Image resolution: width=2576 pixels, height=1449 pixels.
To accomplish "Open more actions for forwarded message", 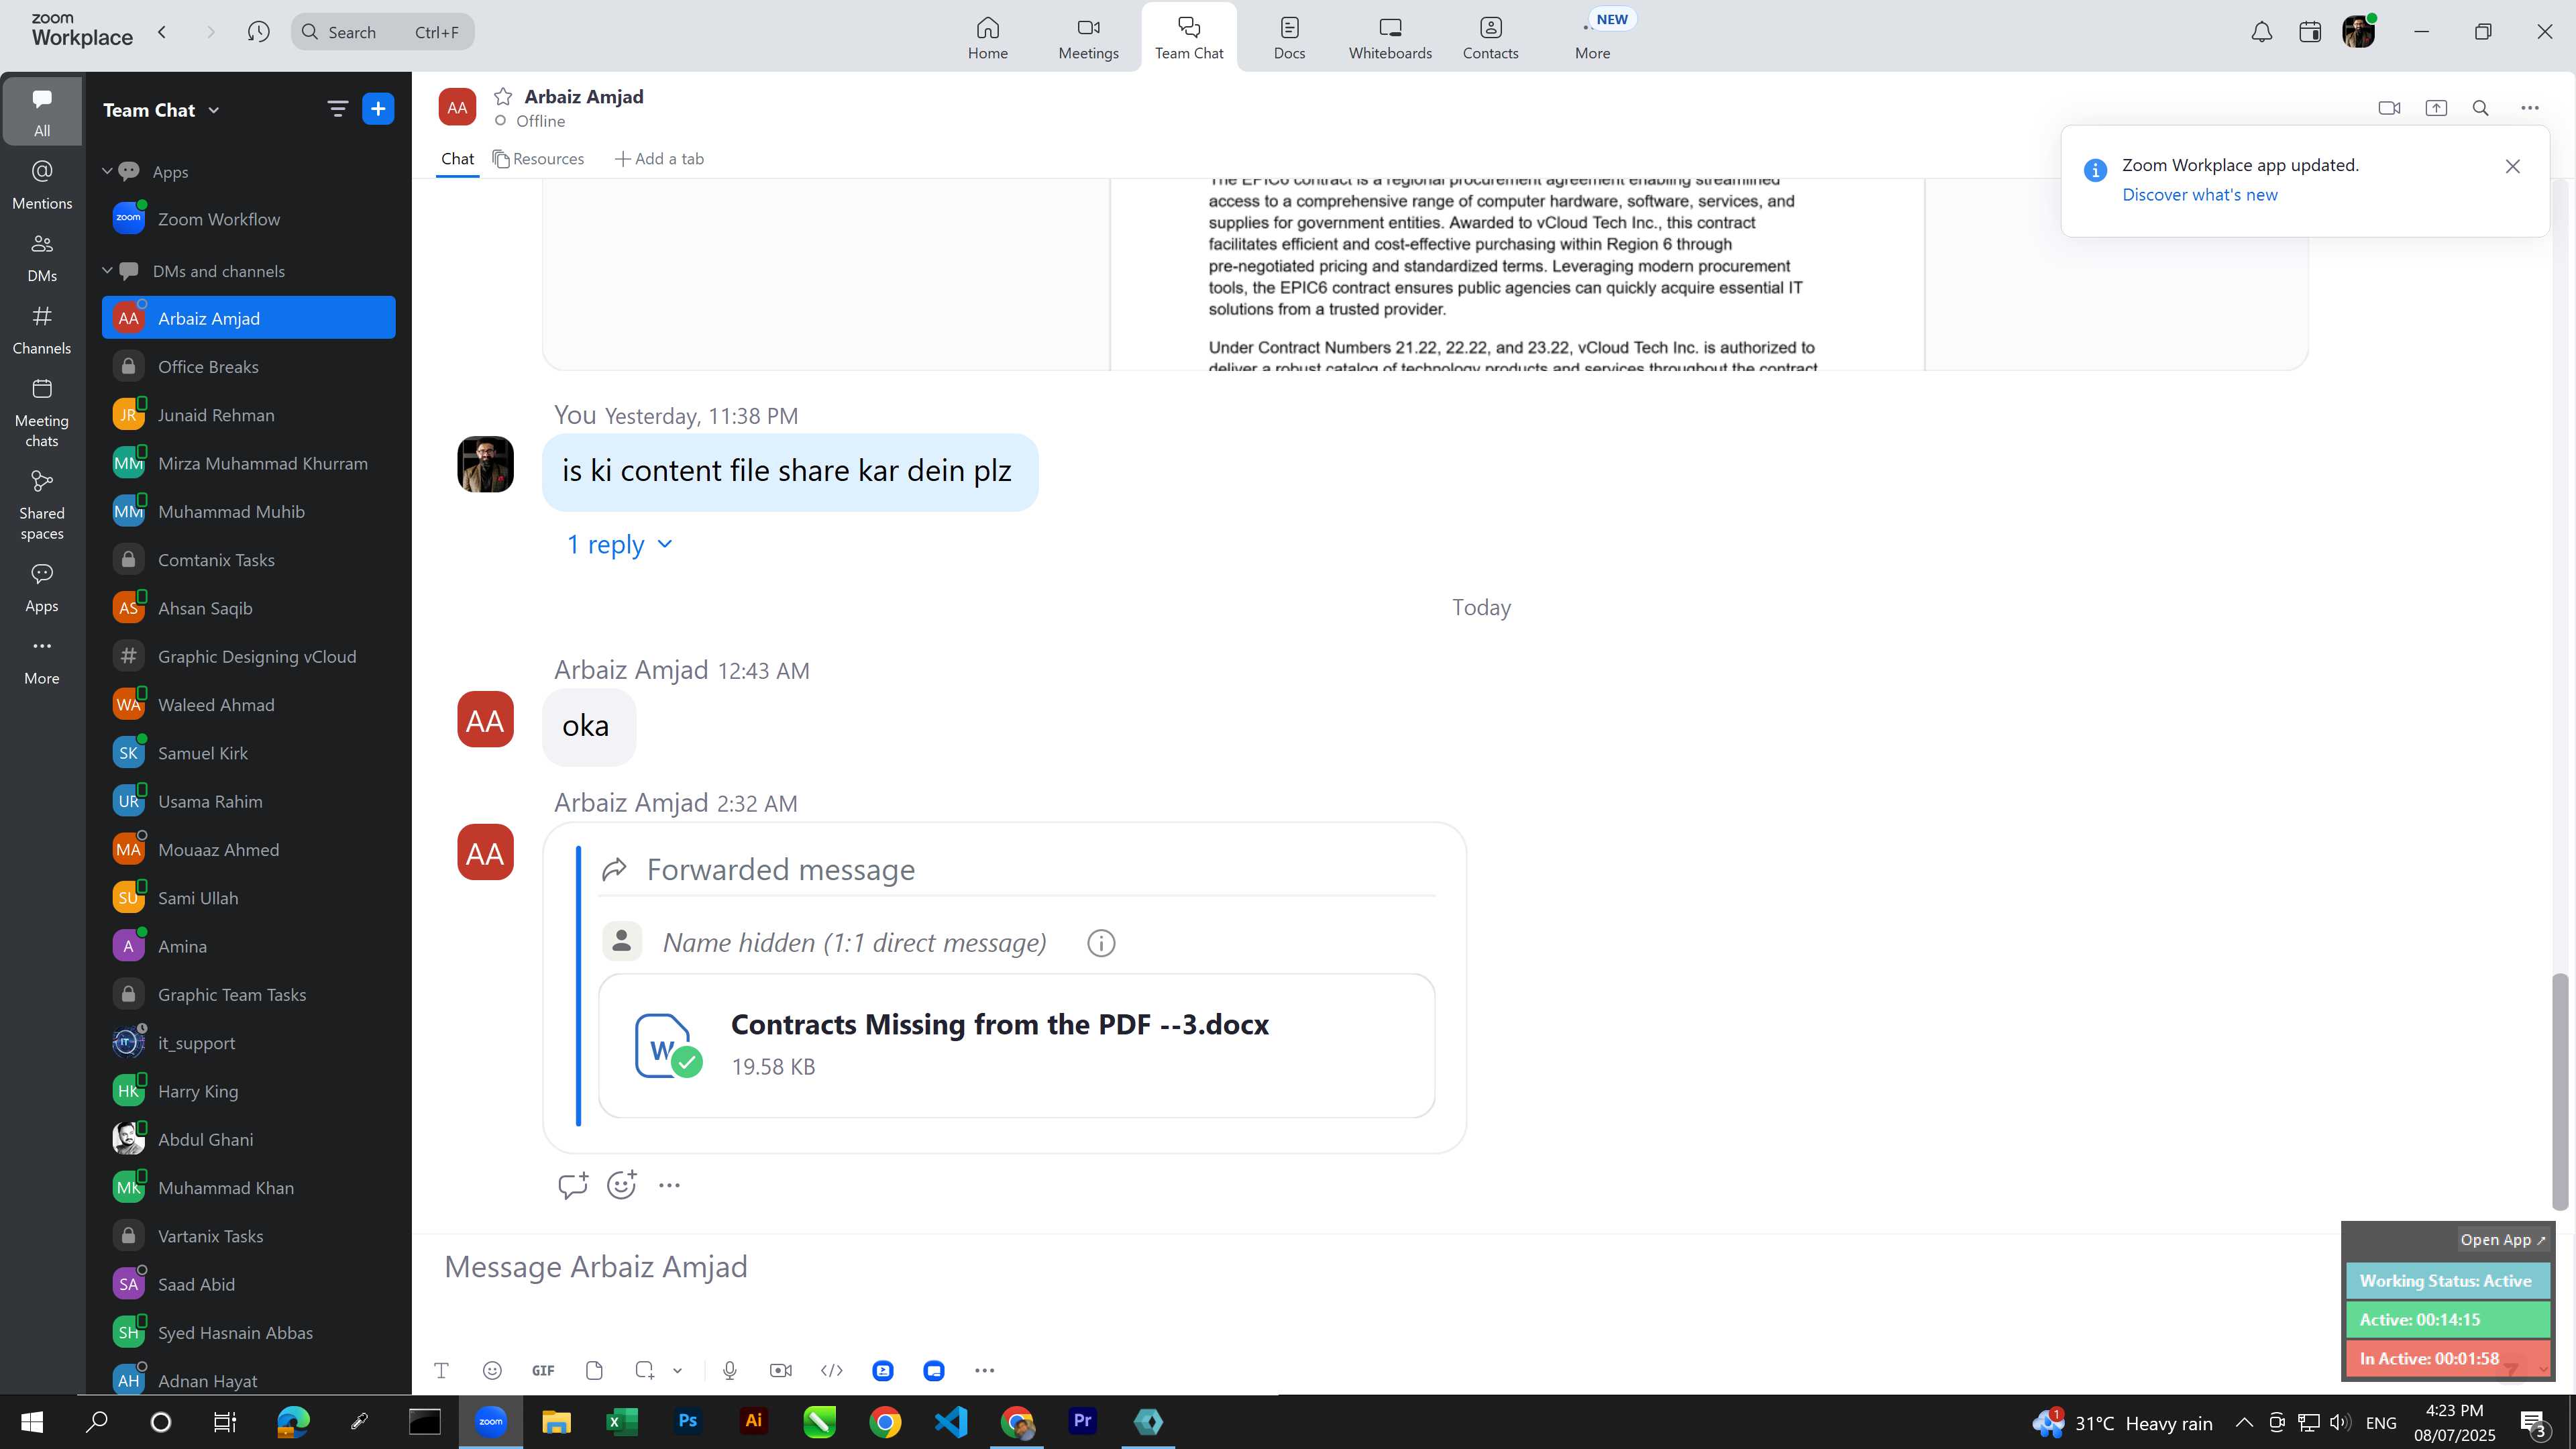I will 669,1185.
